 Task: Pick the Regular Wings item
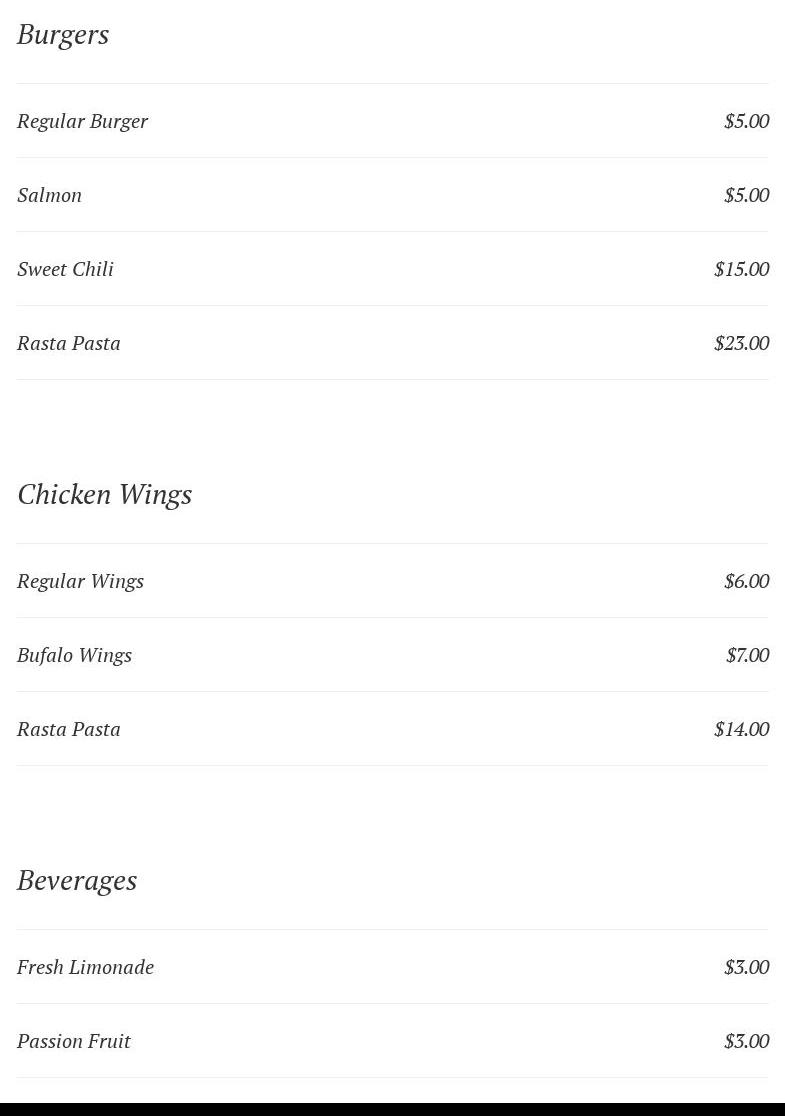pos(80,581)
